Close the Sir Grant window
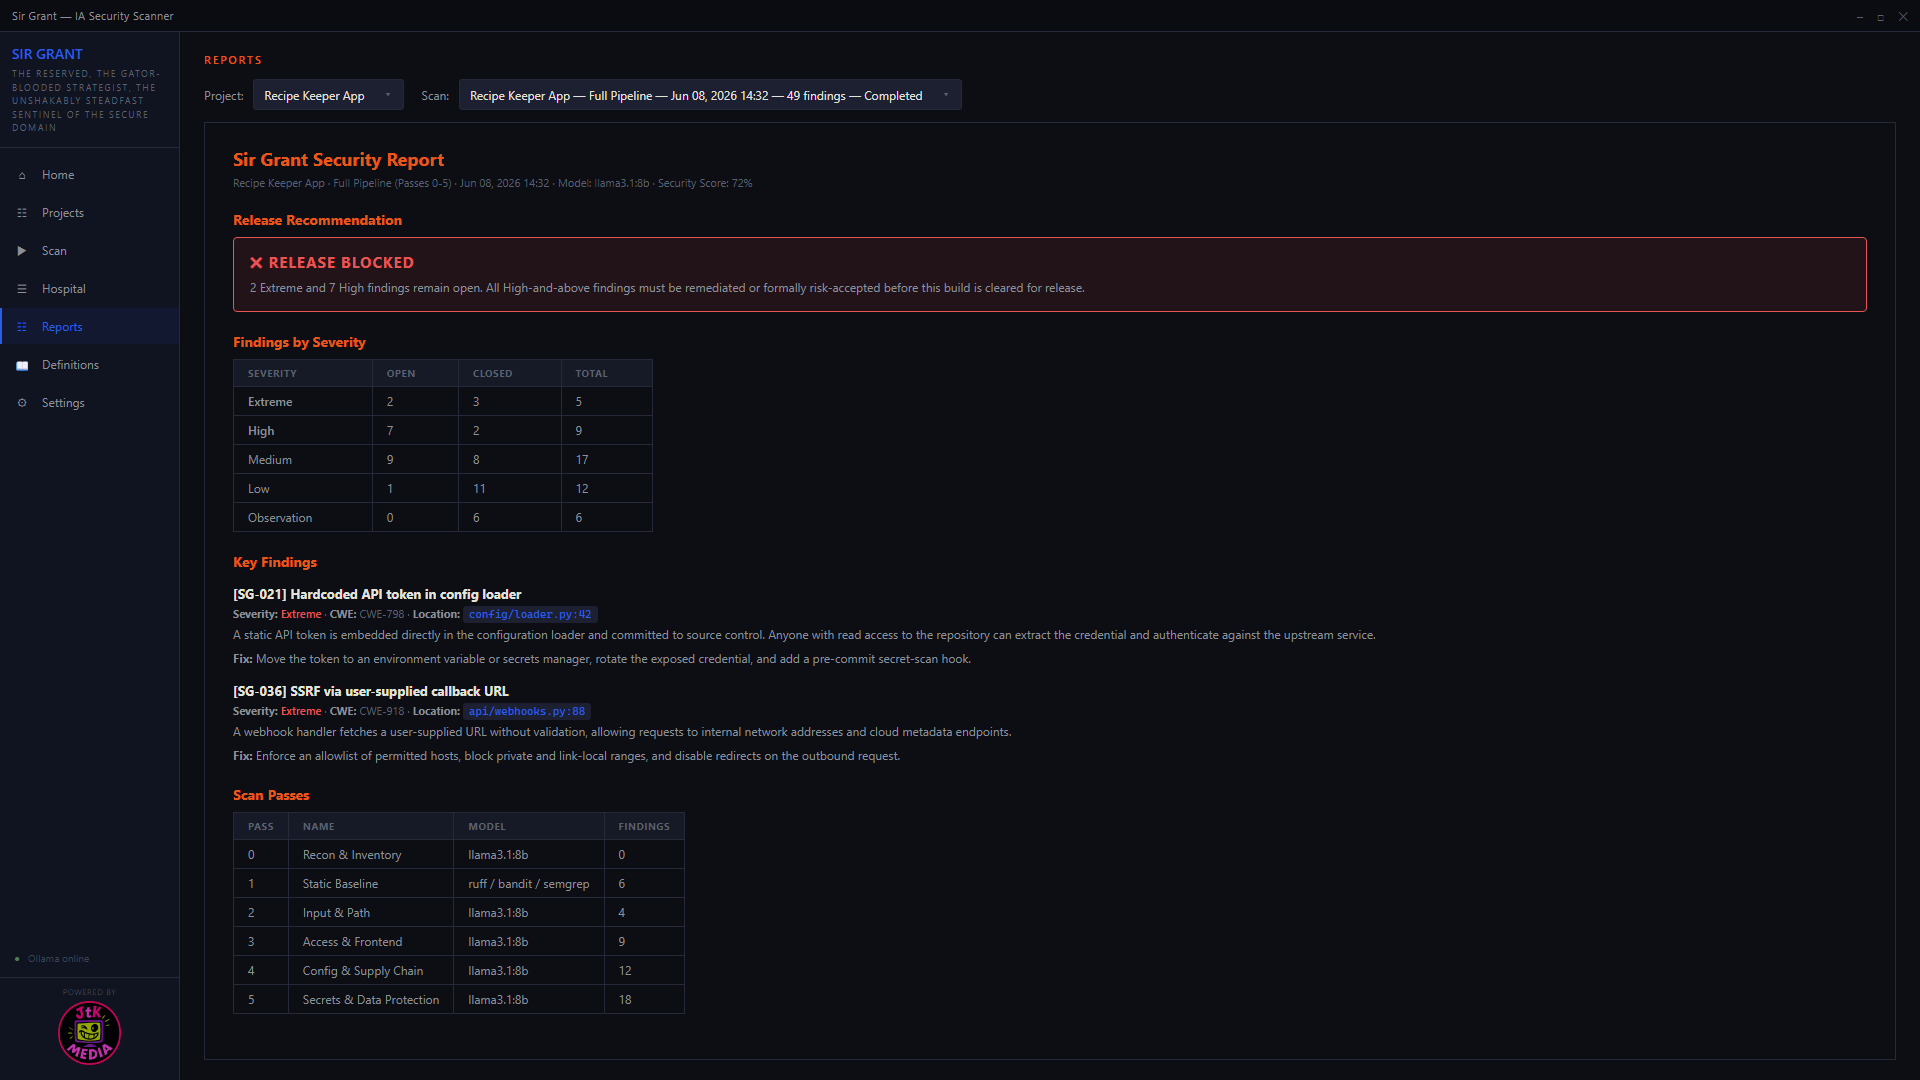 (1903, 16)
